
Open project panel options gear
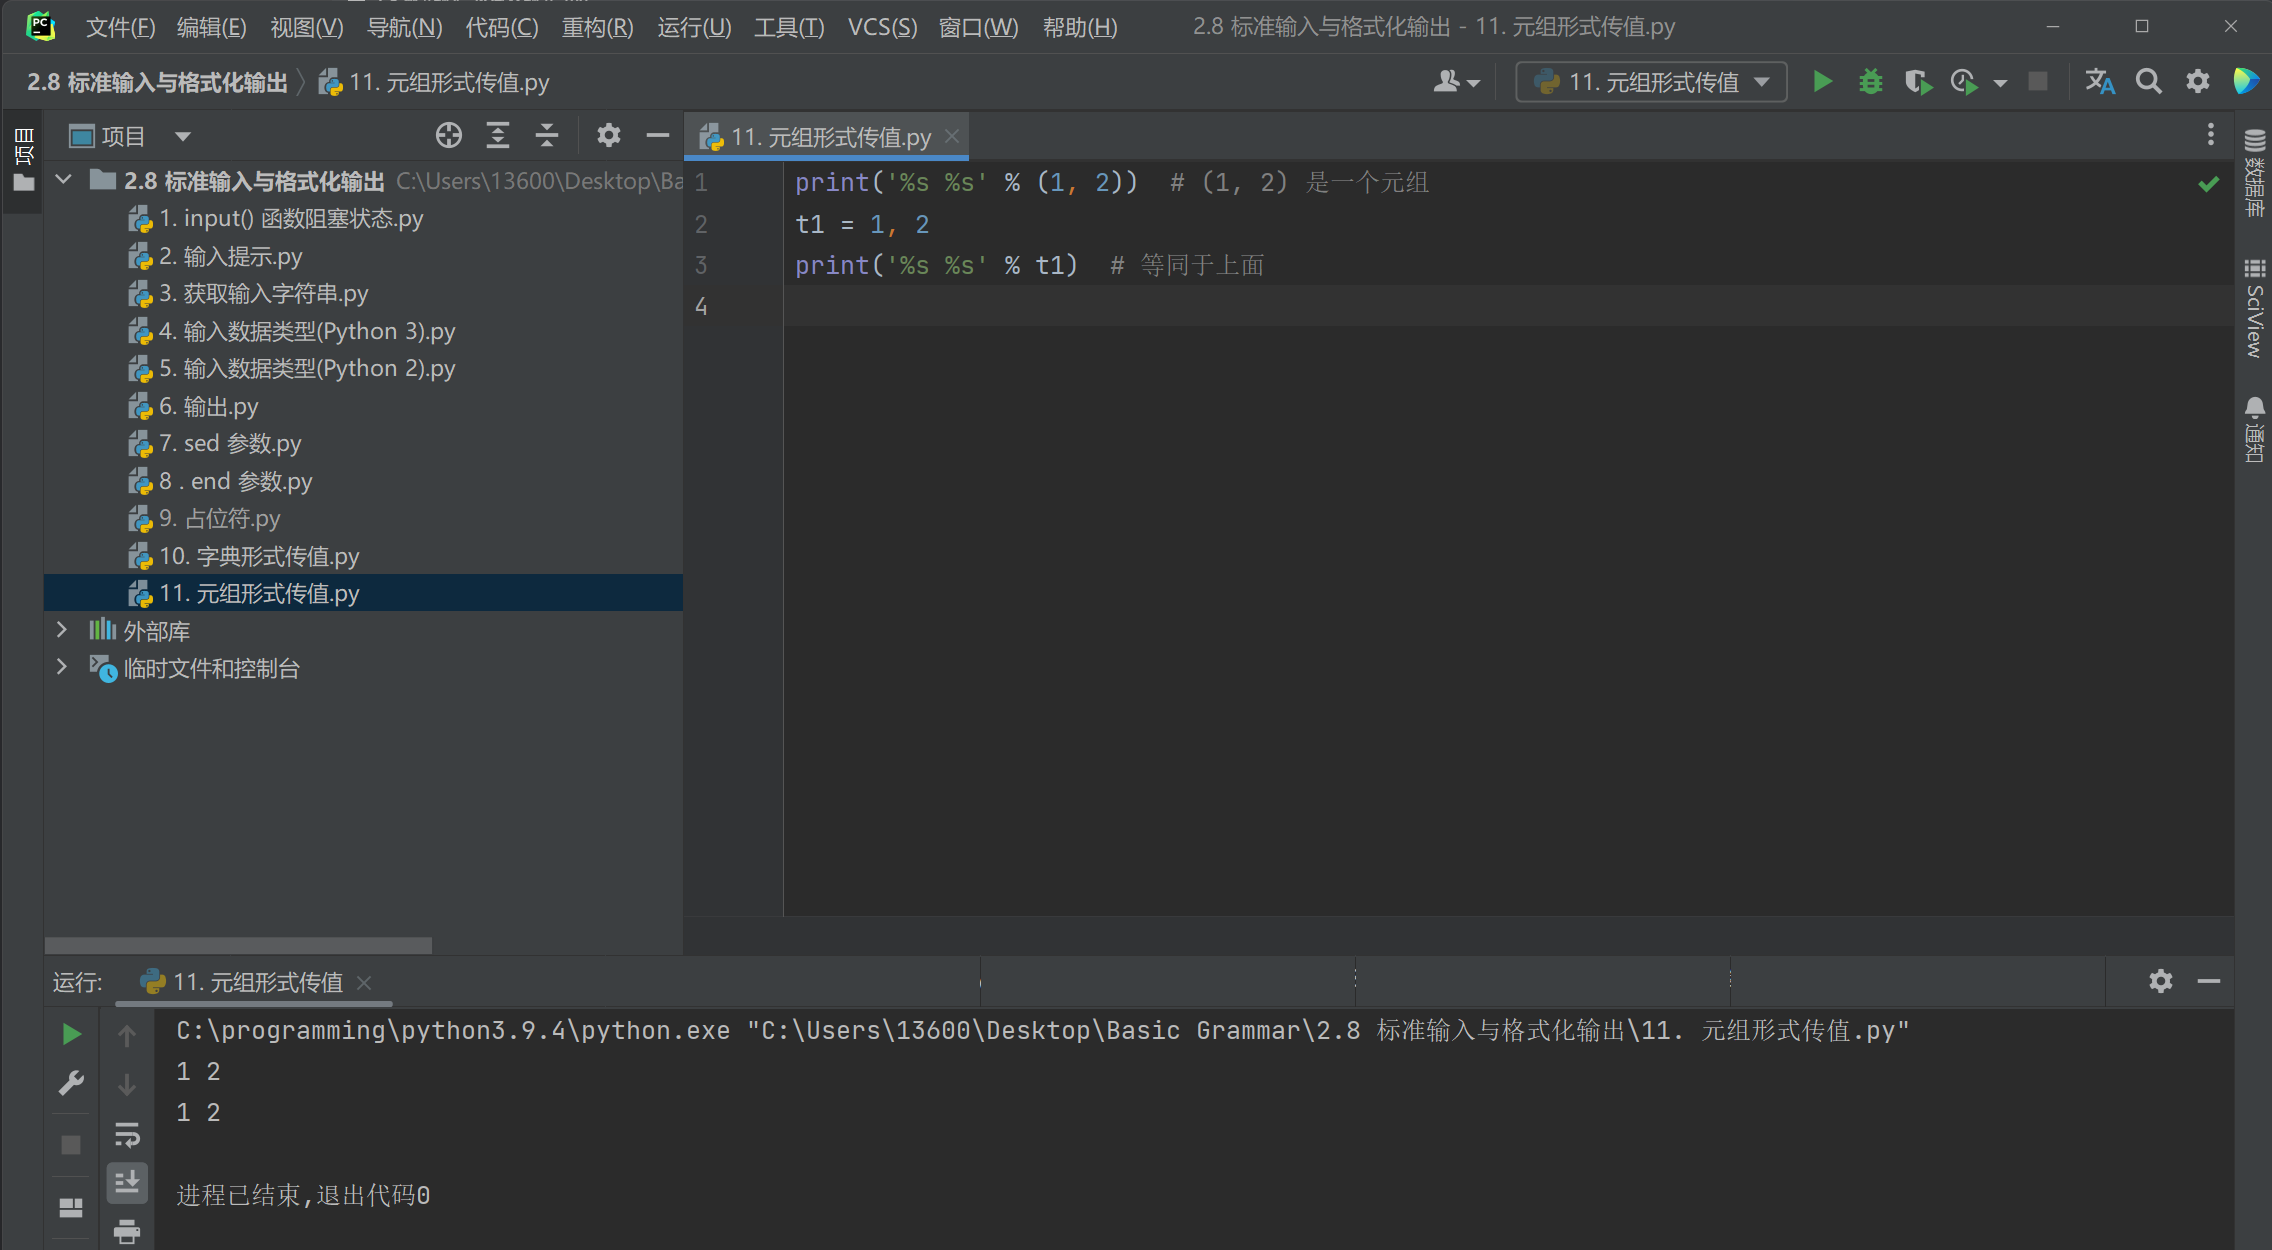pyautogui.click(x=608, y=135)
